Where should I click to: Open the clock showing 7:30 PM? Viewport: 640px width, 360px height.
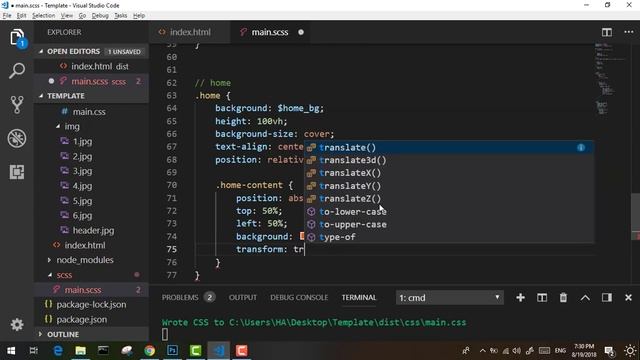tap(584, 351)
